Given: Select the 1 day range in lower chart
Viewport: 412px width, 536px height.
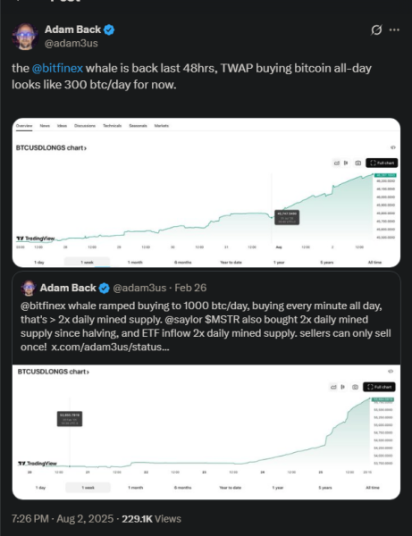Looking at the screenshot, I should pos(41,487).
